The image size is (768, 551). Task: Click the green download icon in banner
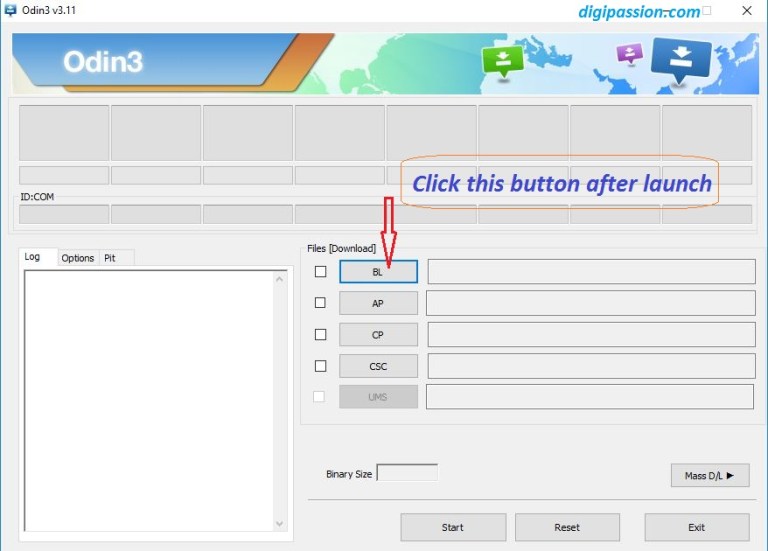(x=503, y=62)
